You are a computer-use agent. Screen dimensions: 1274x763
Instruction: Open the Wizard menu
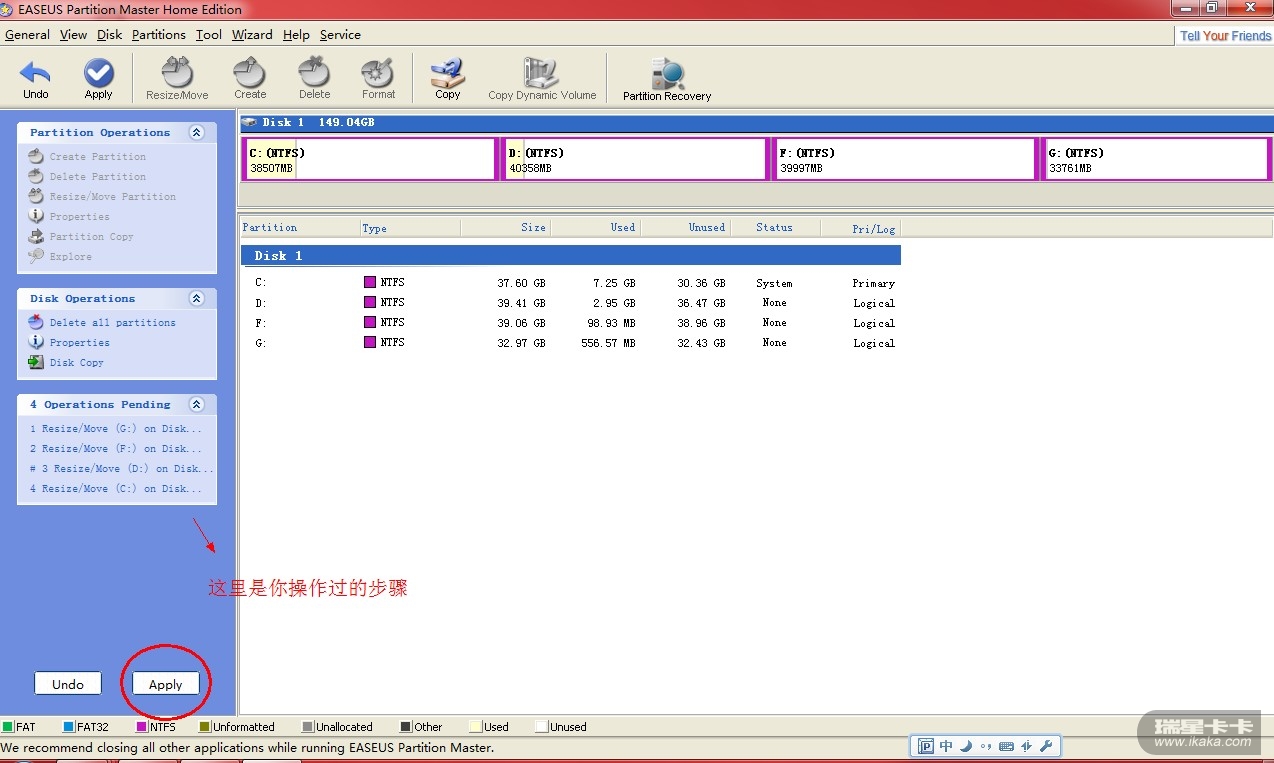(252, 34)
